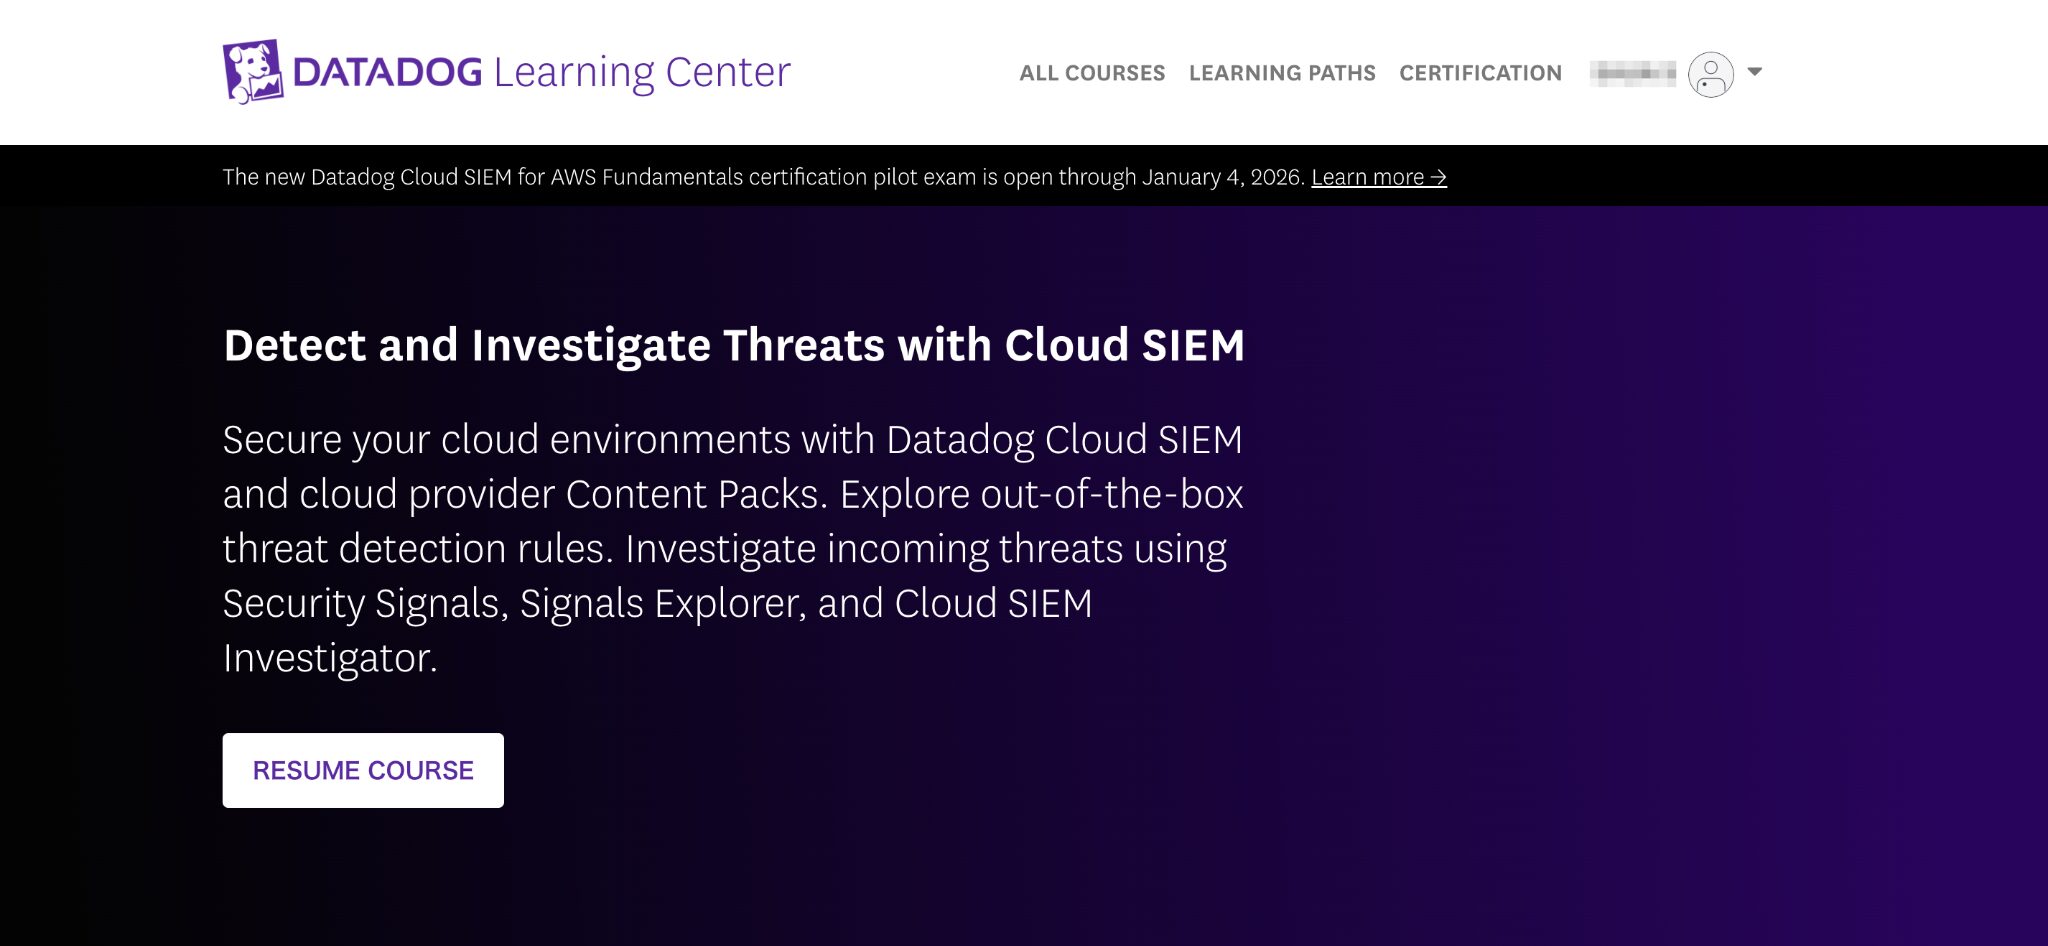
Task: Click the RESUME COURSE button
Action: pos(363,769)
